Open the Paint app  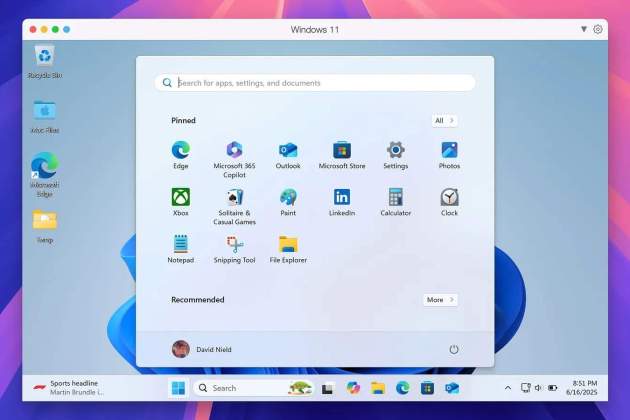coord(288,202)
